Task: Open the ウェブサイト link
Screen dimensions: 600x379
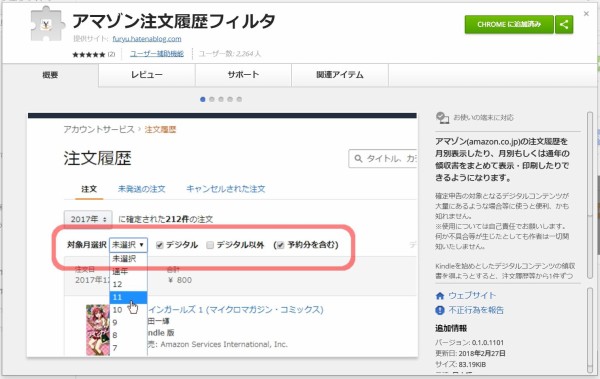Action: pyautogui.click(x=472, y=296)
